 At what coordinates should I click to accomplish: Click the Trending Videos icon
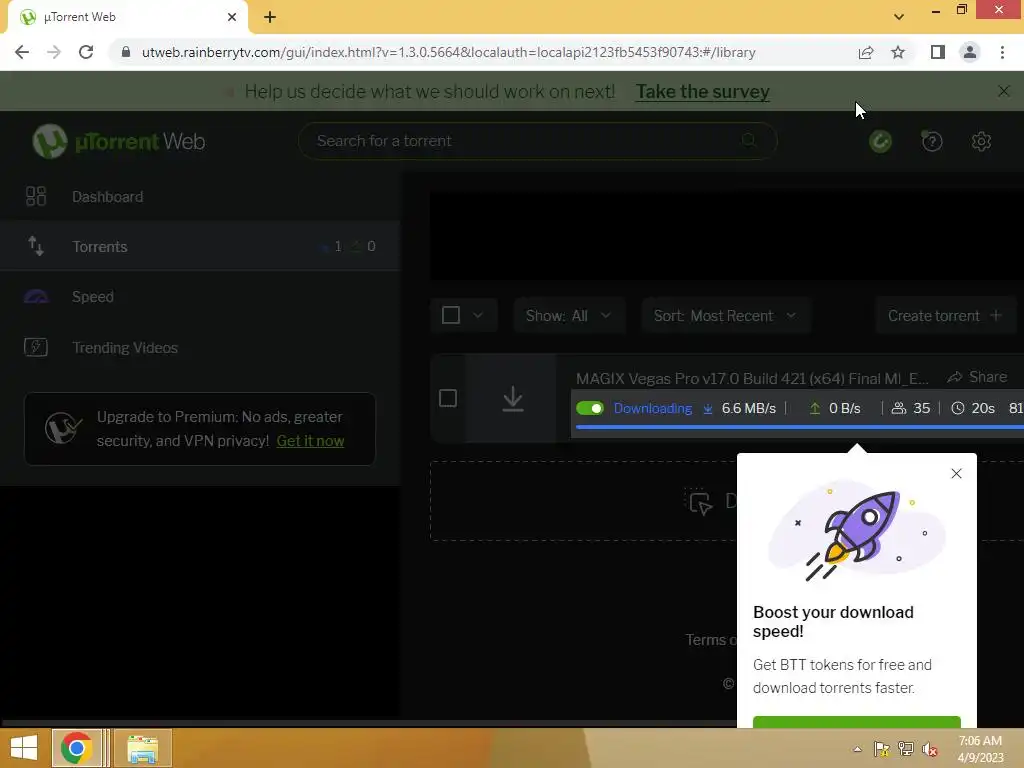(36, 347)
